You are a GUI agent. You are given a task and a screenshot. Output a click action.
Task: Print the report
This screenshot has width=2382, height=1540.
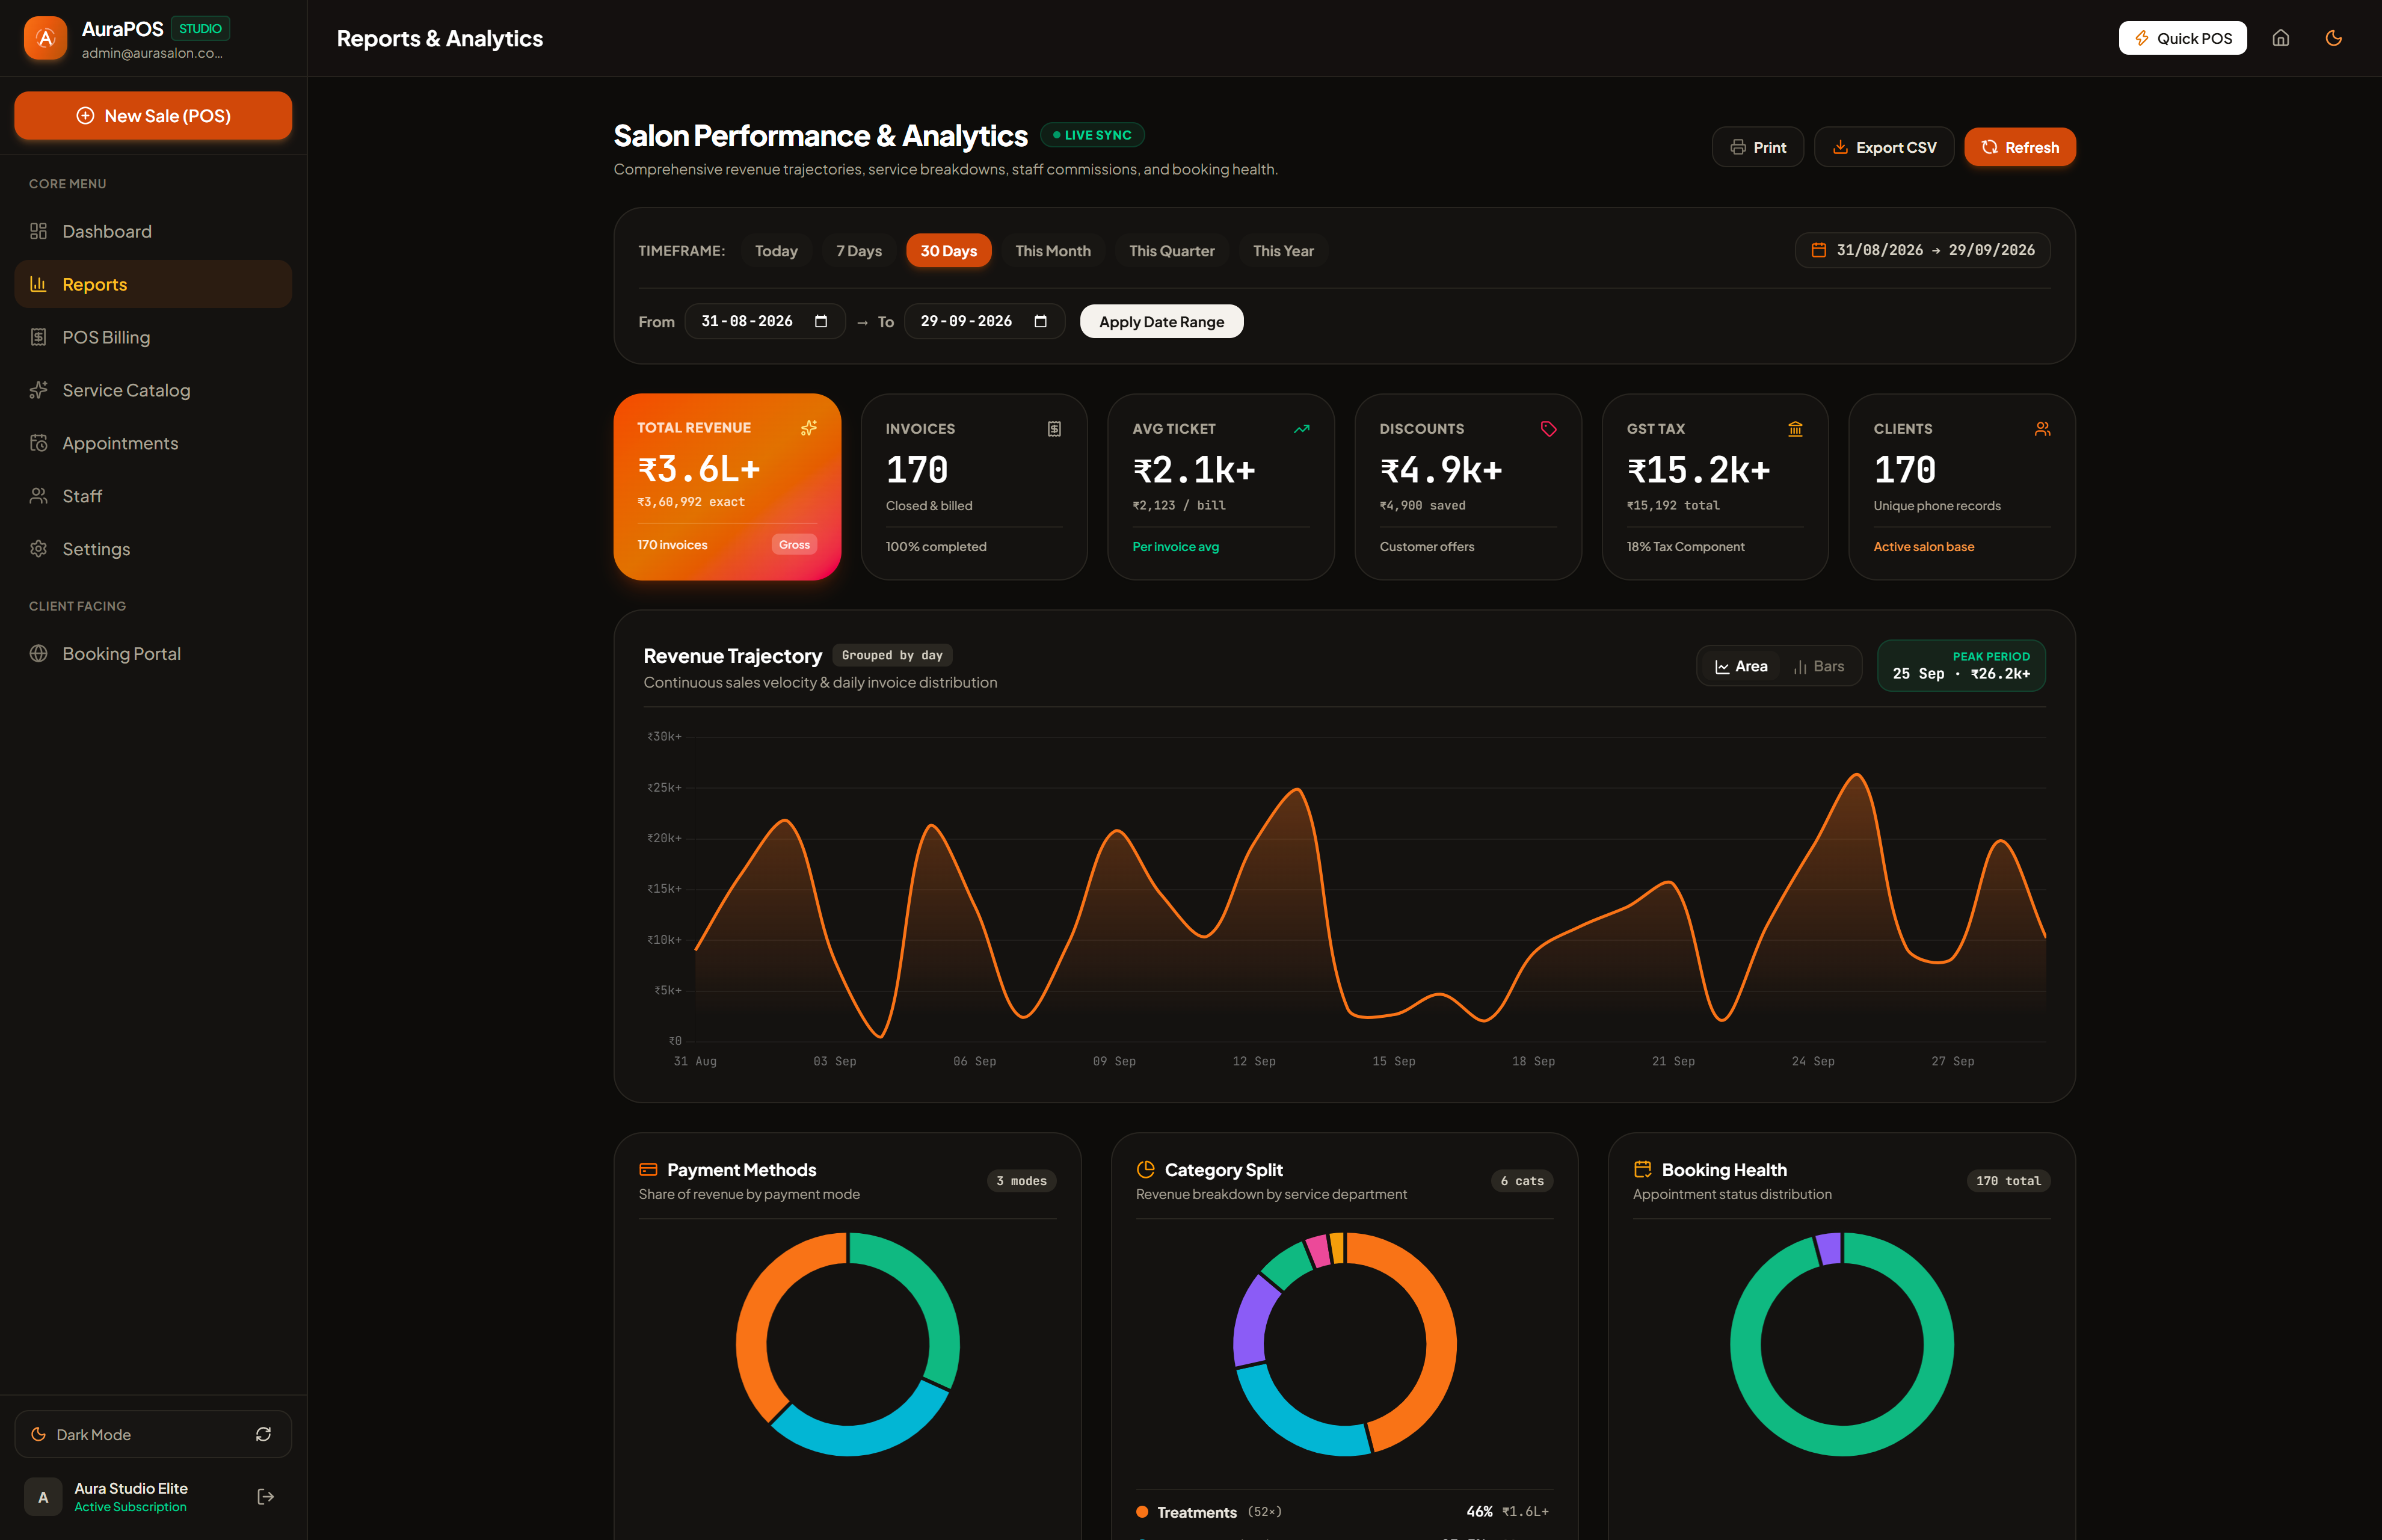pyautogui.click(x=1757, y=147)
